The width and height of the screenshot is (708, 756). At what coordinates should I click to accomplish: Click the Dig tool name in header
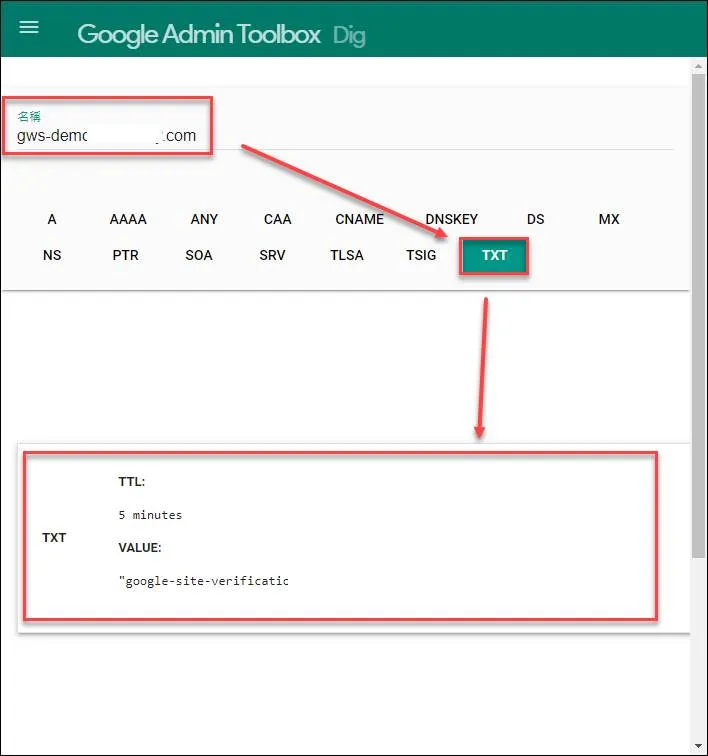(x=349, y=36)
